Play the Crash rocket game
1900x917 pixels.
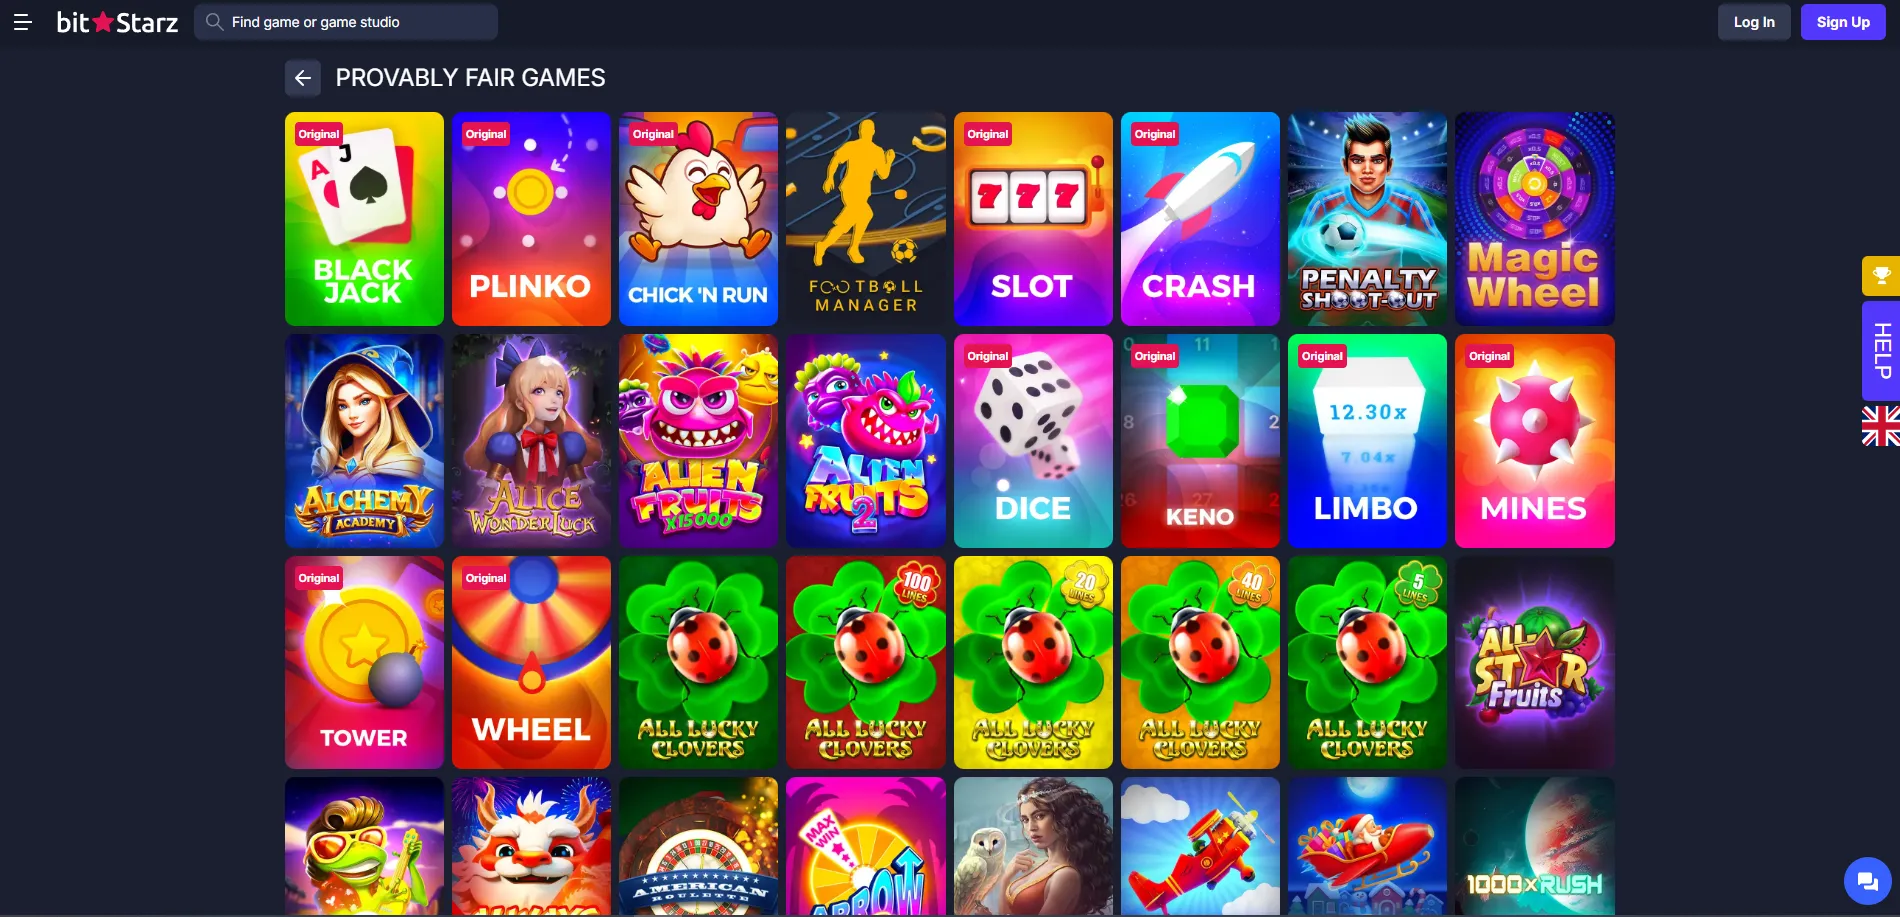tap(1200, 219)
